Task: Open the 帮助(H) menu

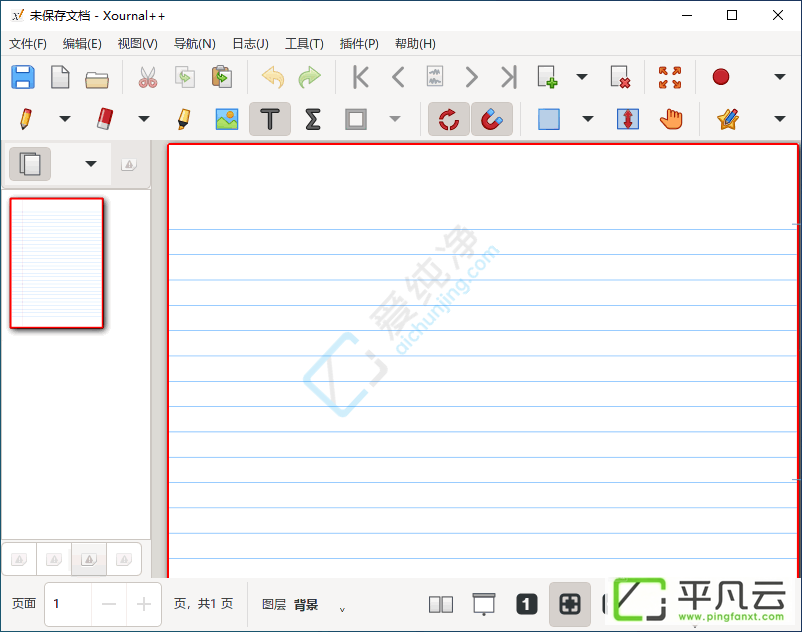Action: pos(415,44)
